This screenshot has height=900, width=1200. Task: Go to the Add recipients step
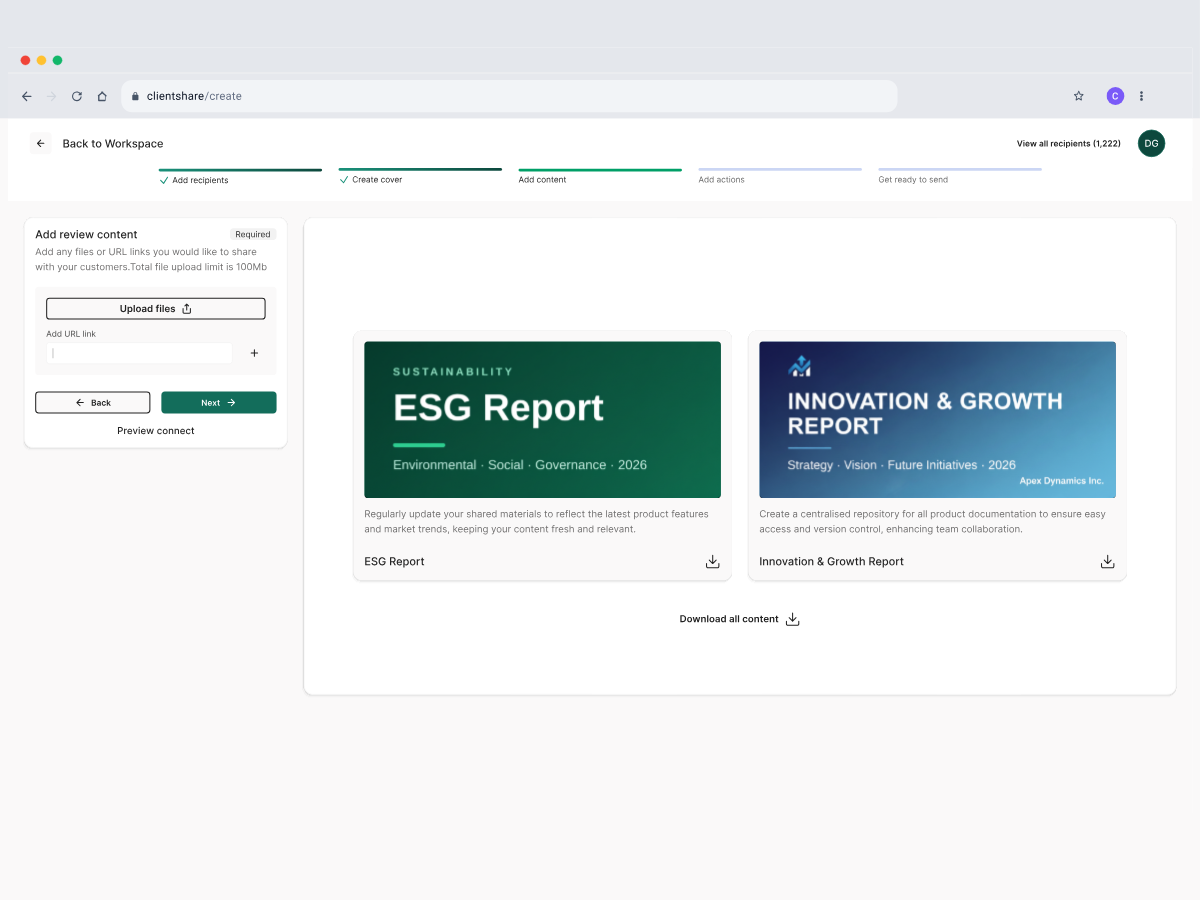click(240, 176)
